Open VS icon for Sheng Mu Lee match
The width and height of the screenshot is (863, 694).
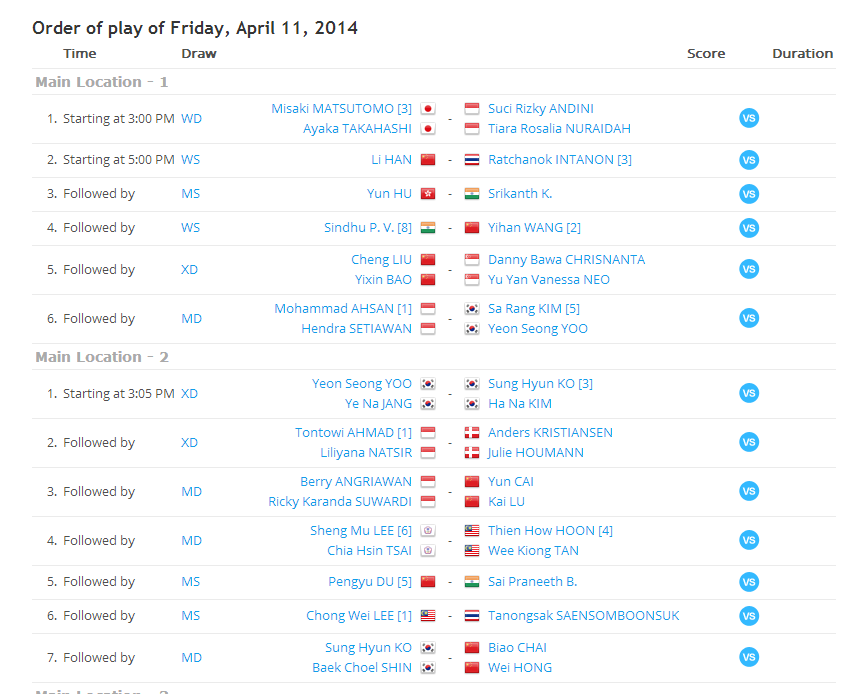tap(749, 540)
